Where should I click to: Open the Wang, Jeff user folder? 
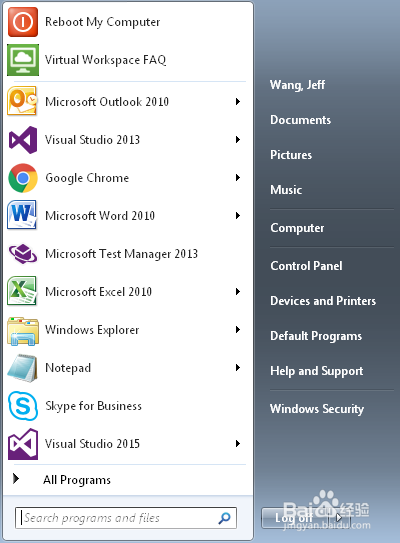[297, 85]
